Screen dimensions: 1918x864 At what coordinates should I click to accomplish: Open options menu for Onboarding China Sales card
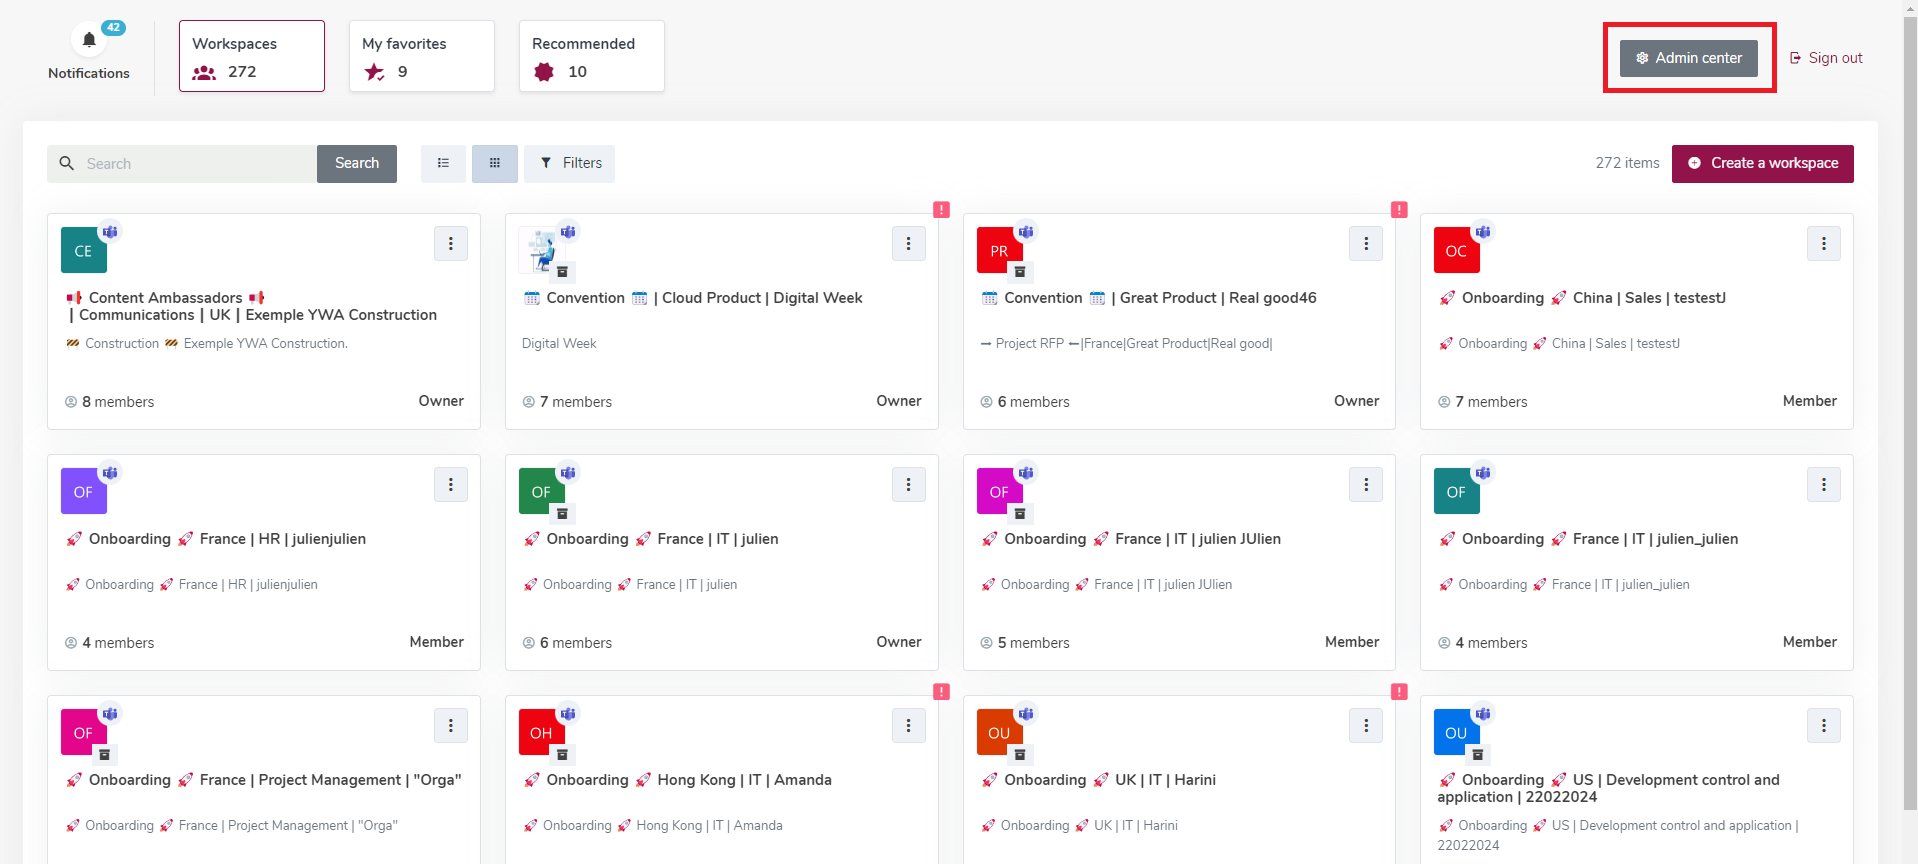tap(1824, 243)
